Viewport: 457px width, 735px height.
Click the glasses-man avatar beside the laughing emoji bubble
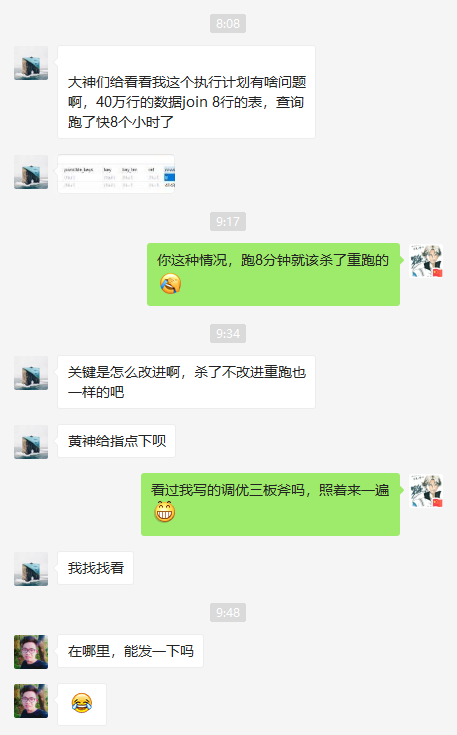coord(31,701)
